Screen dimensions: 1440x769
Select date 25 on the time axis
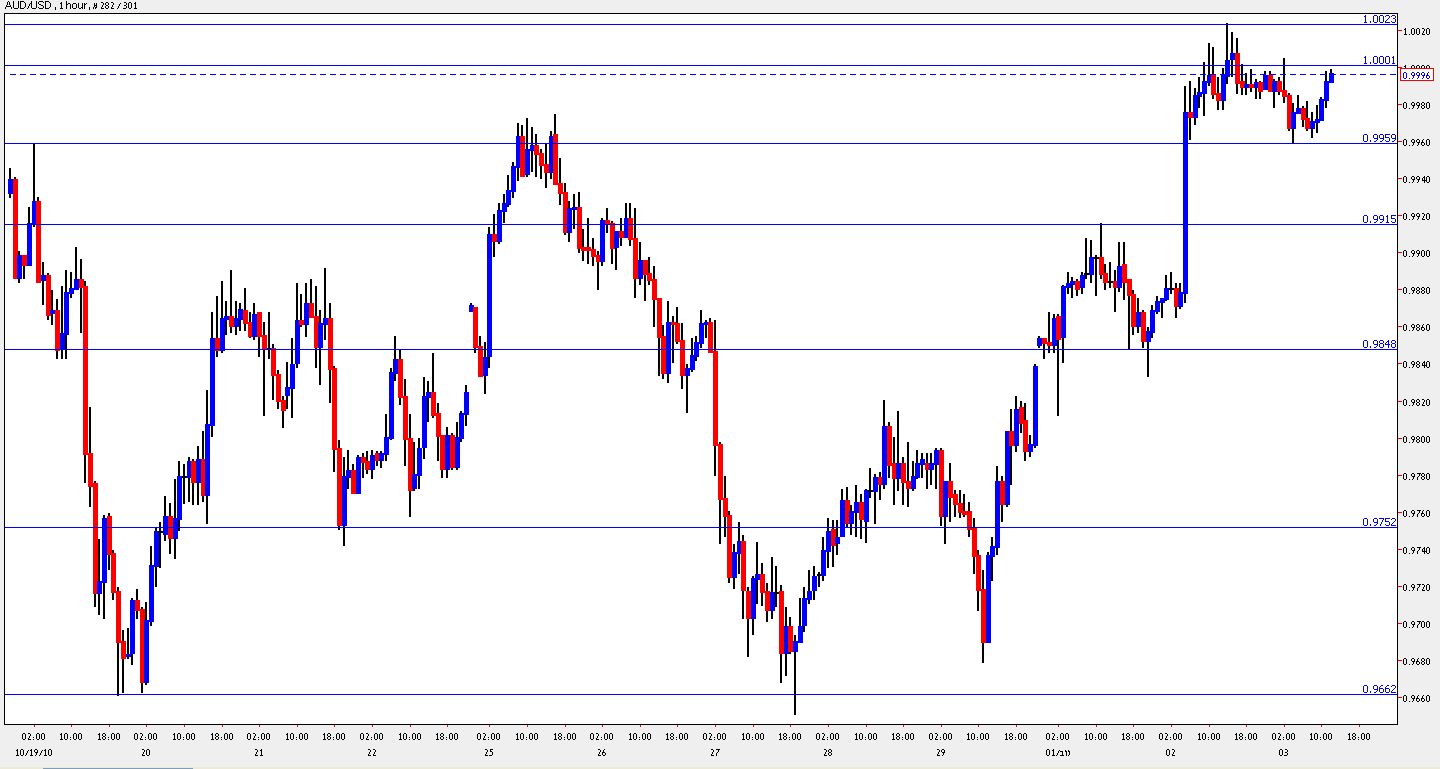click(x=486, y=753)
